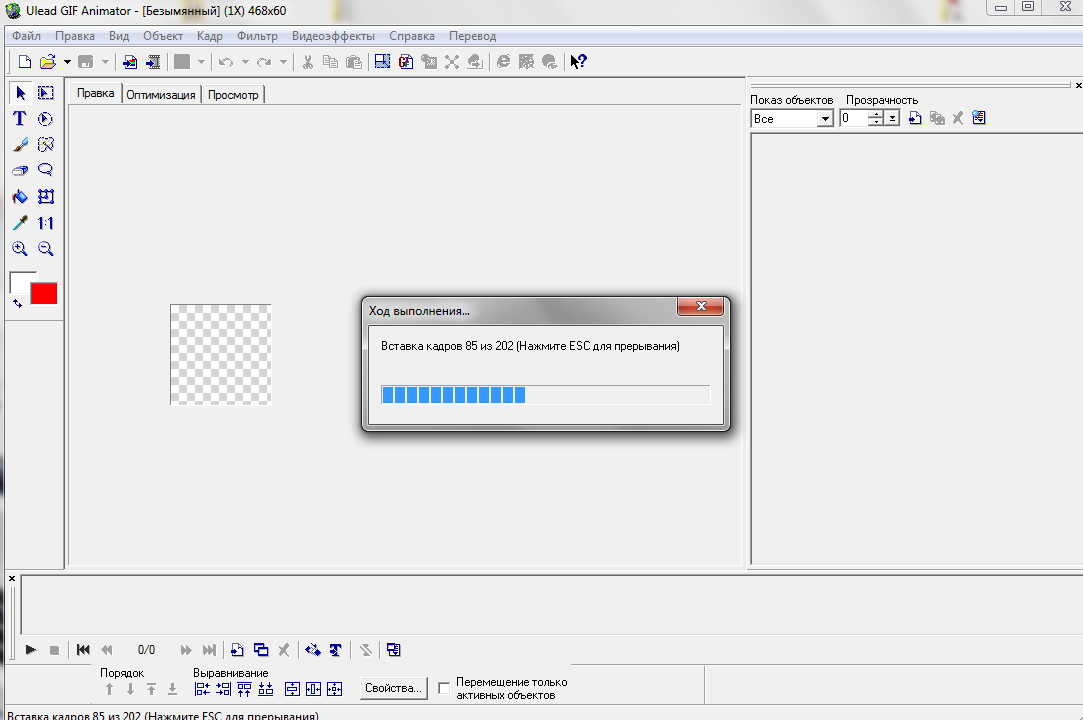
Task: Click the context help pointer icon
Action: pos(578,62)
